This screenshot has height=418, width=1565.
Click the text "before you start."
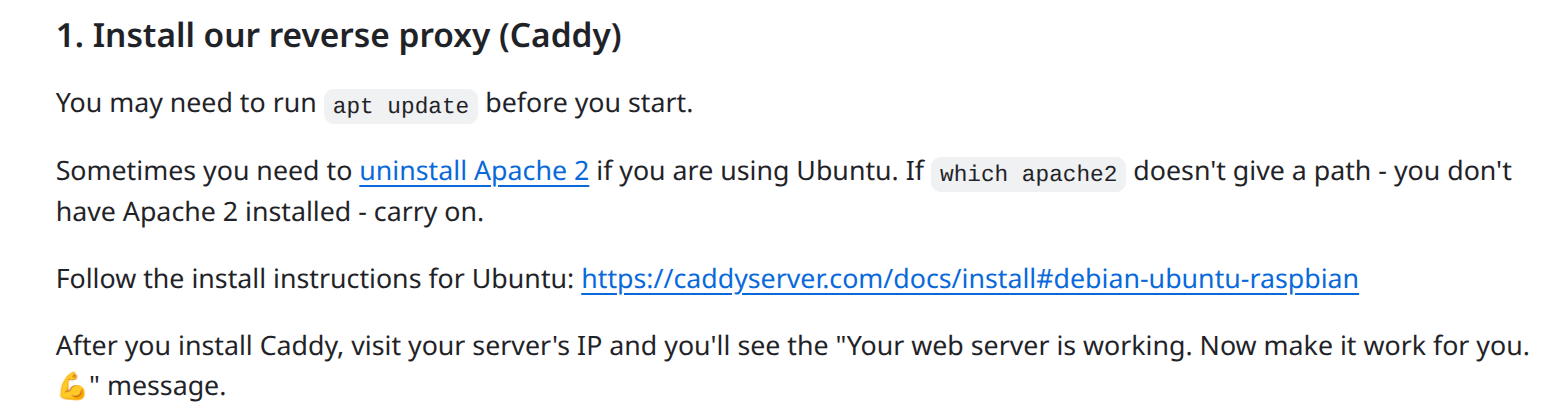589,103
